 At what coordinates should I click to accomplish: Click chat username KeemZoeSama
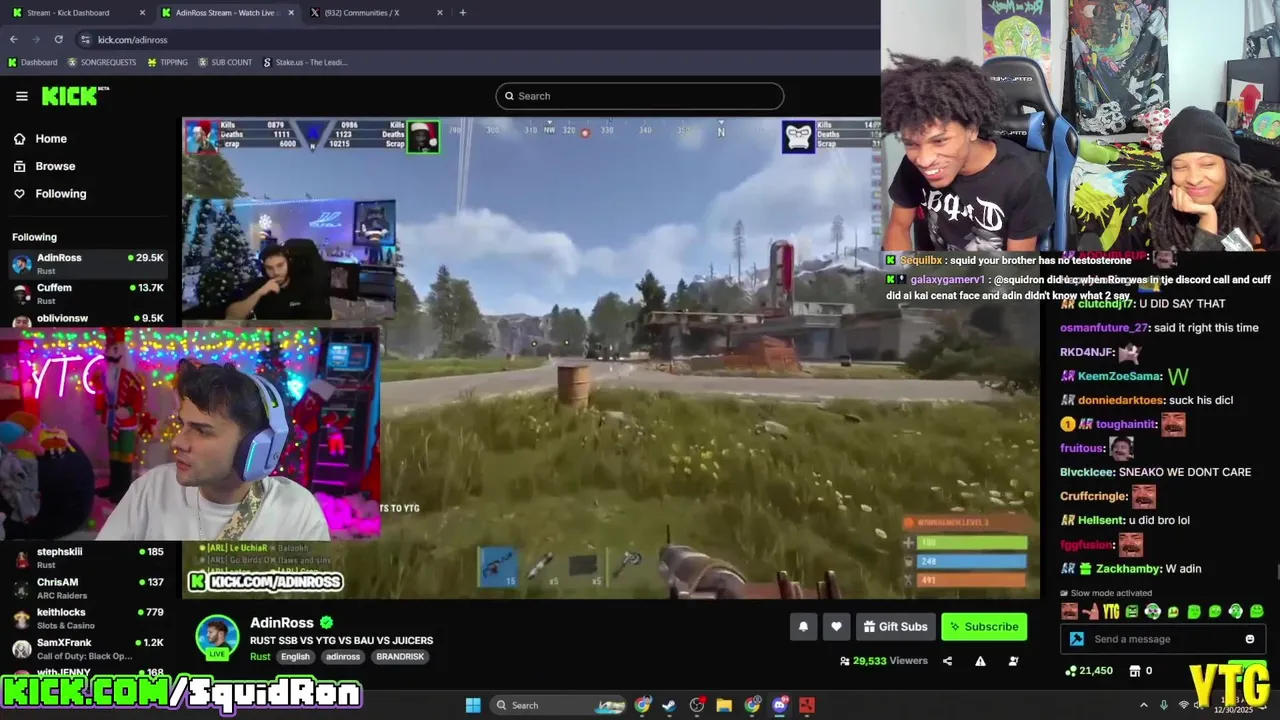pyautogui.click(x=1120, y=376)
